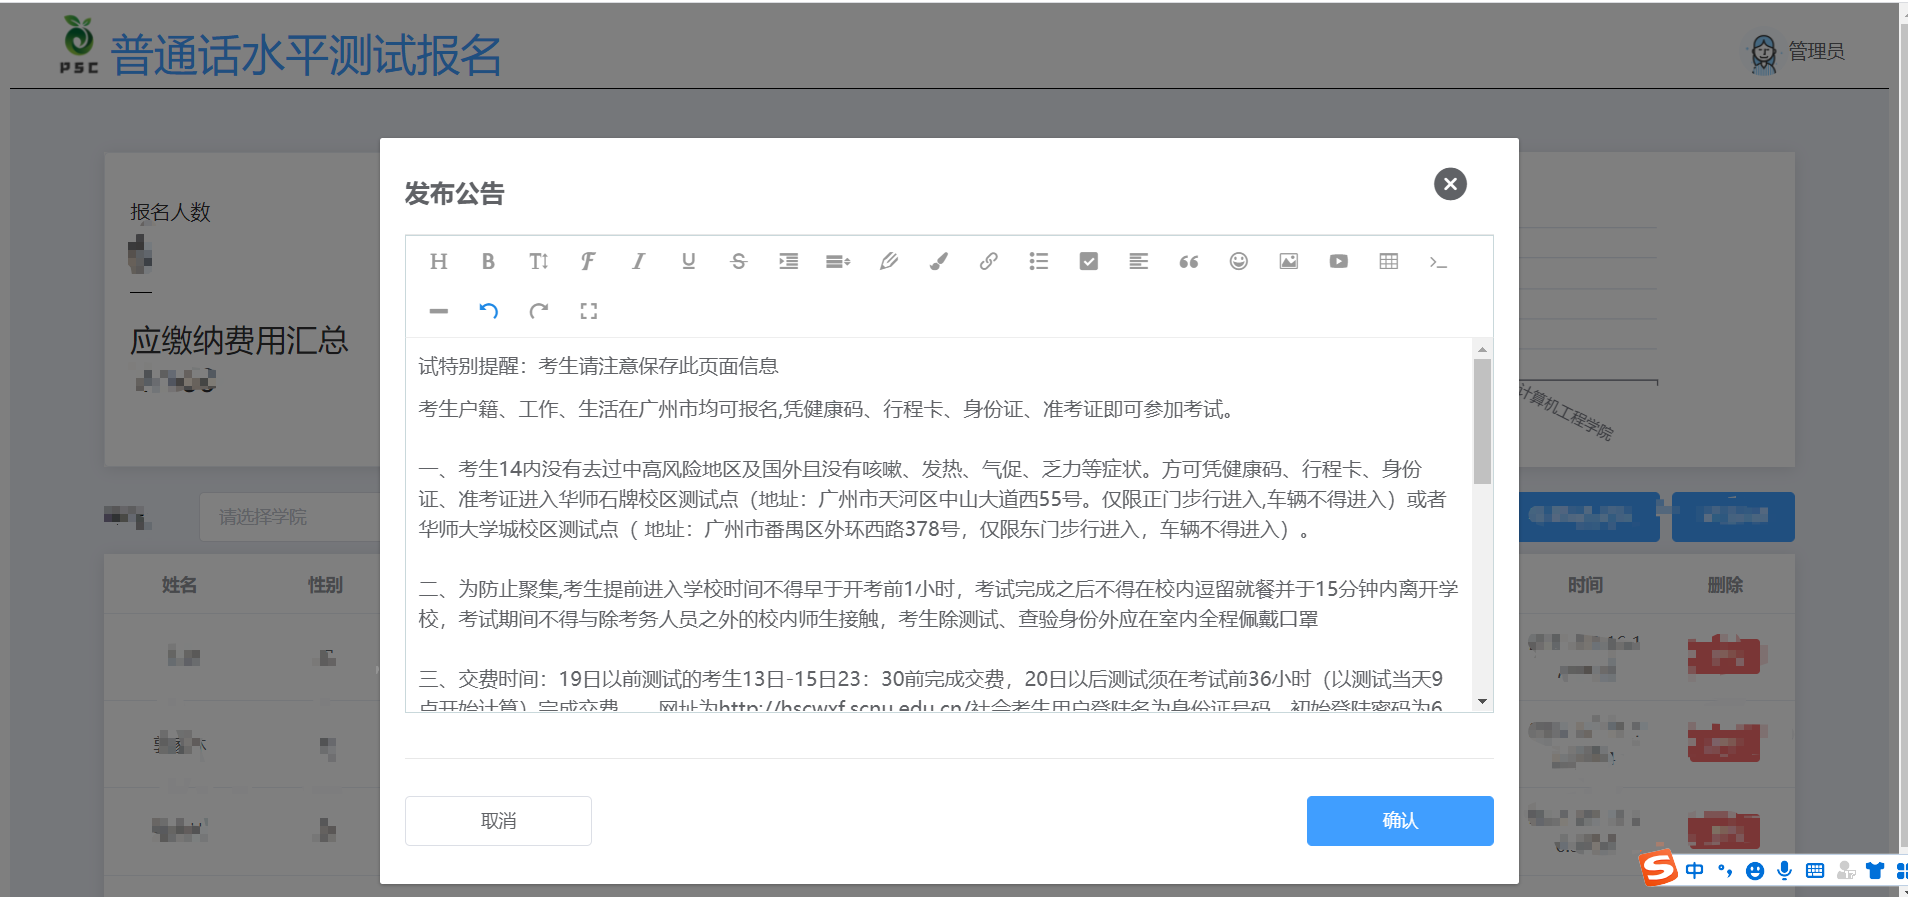
Task: Click the 应缴纳费用汇总 label
Action: coord(239,341)
